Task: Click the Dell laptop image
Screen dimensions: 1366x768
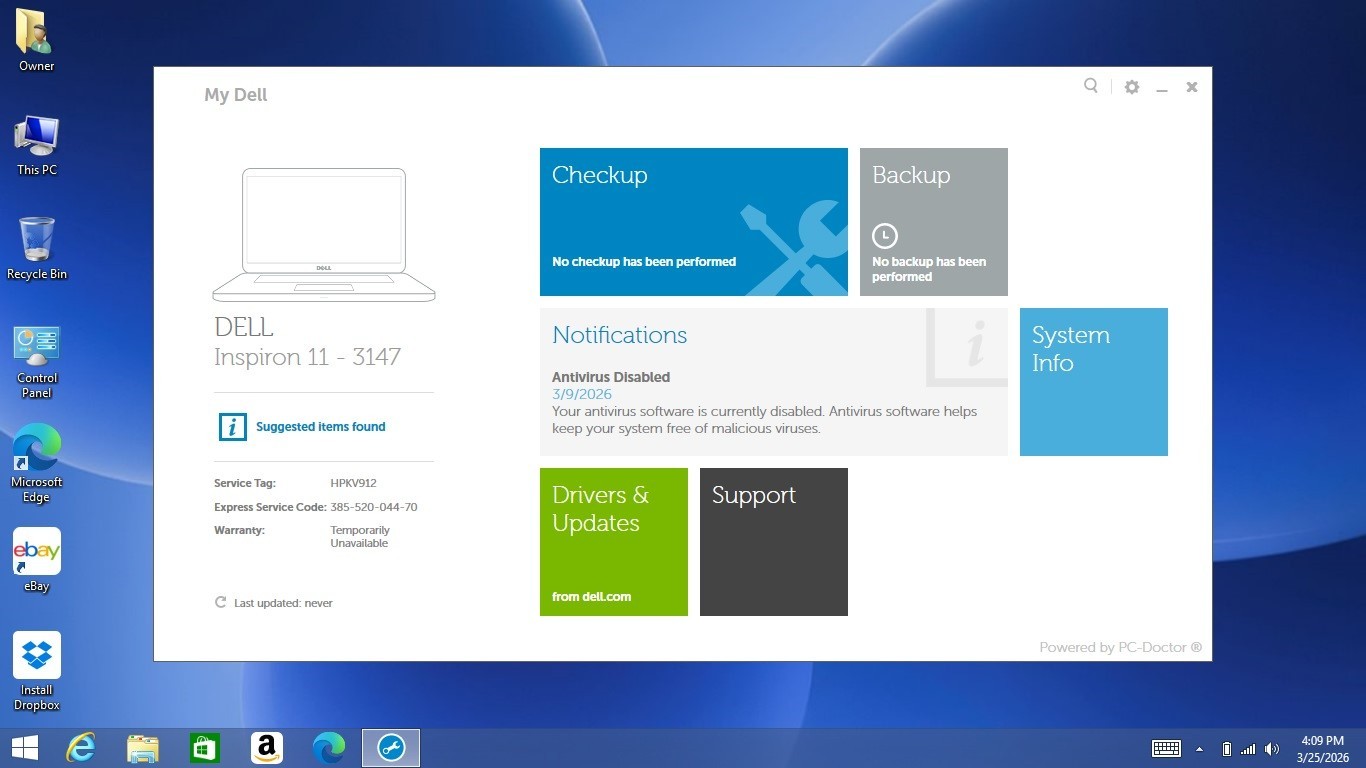Action: tap(324, 235)
